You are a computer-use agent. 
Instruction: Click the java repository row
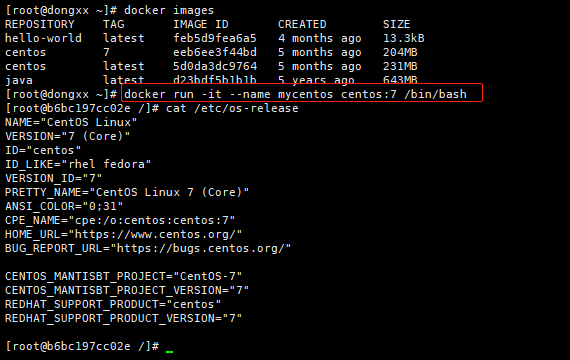pos(211,80)
